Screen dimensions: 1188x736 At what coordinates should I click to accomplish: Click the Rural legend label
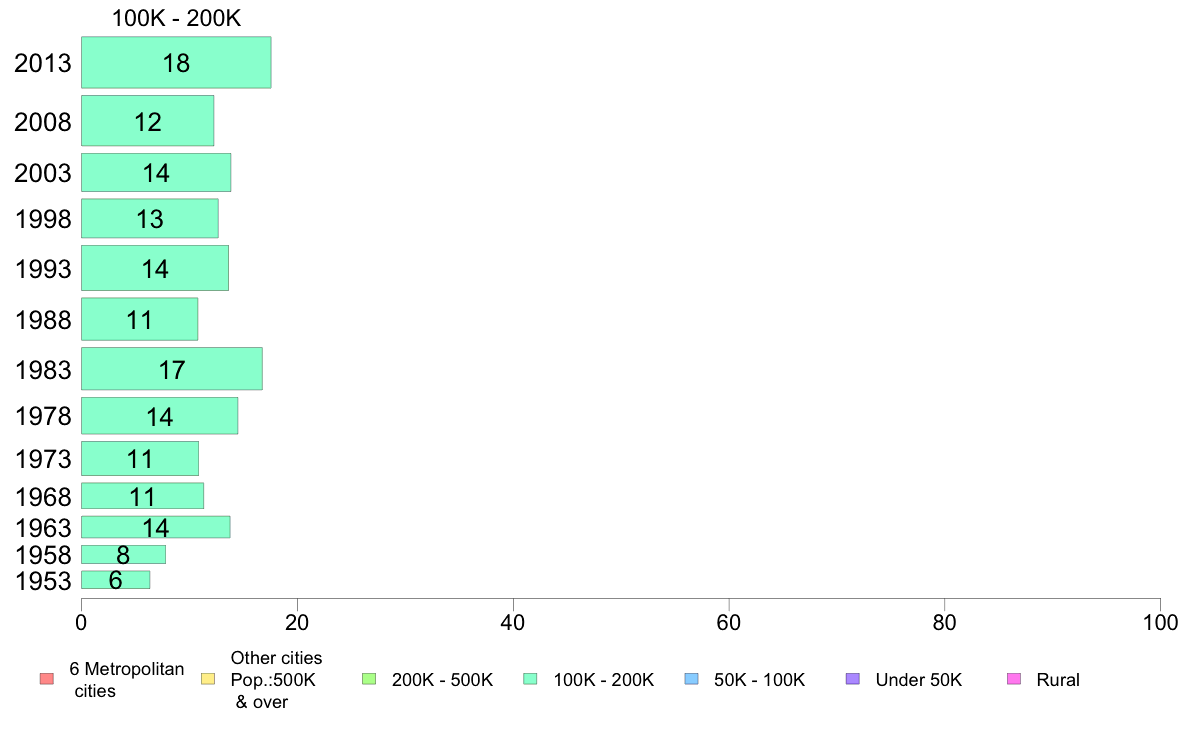pos(1058,680)
